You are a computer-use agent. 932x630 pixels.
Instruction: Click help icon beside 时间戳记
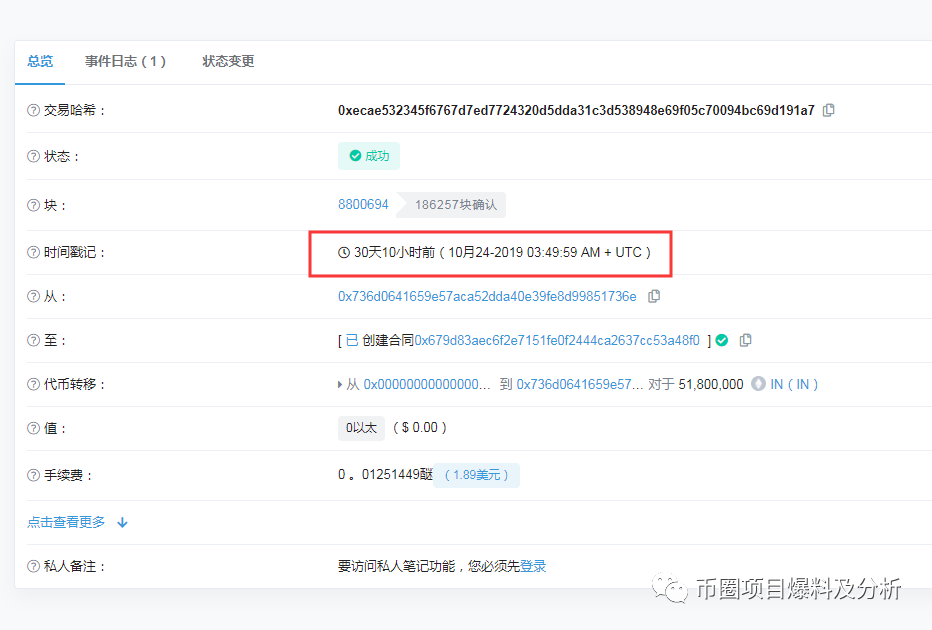click(x=33, y=253)
